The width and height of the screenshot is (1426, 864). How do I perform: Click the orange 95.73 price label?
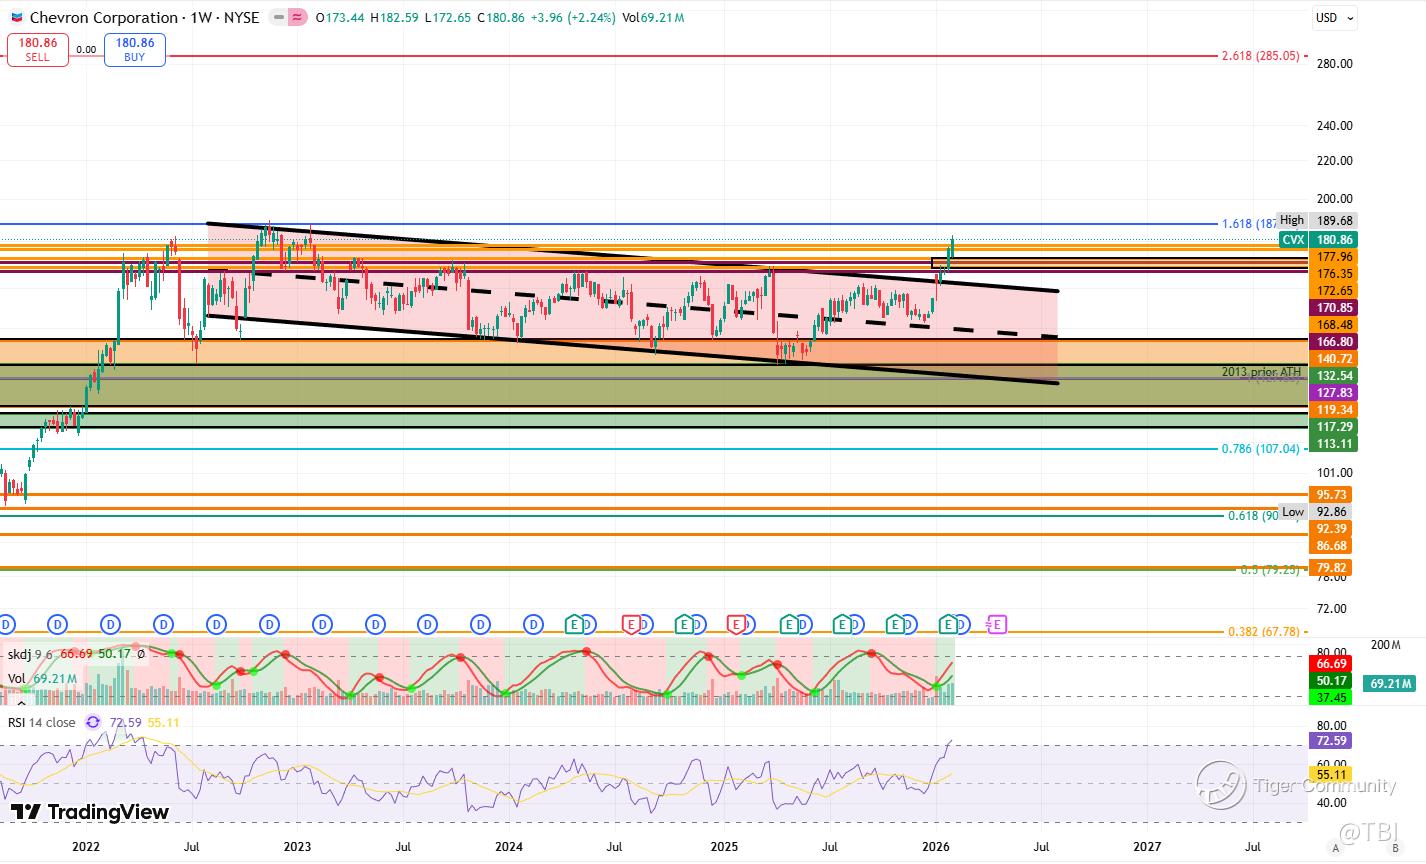pos(1333,495)
